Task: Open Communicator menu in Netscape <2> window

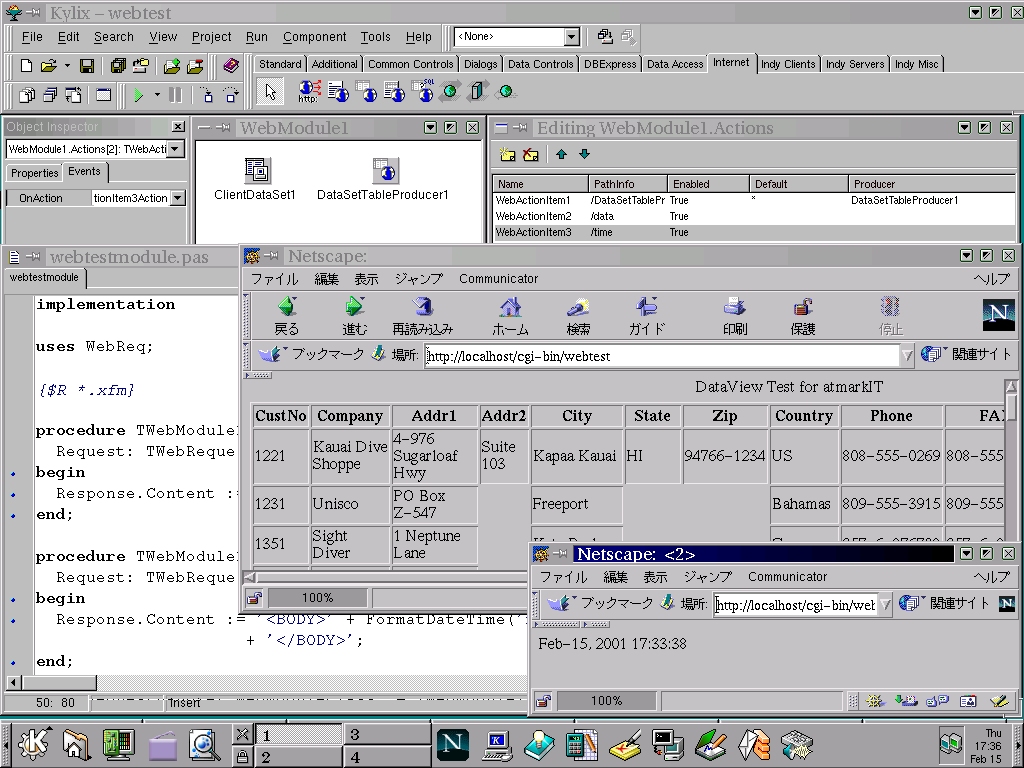Action: (x=788, y=577)
